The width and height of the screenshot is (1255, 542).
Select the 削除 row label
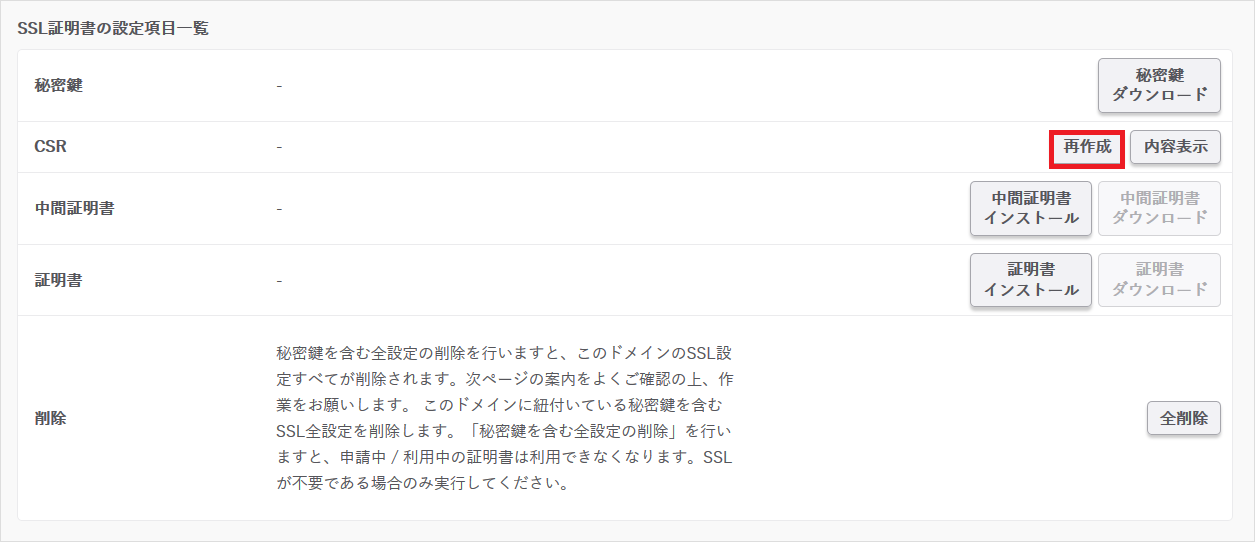click(50, 418)
